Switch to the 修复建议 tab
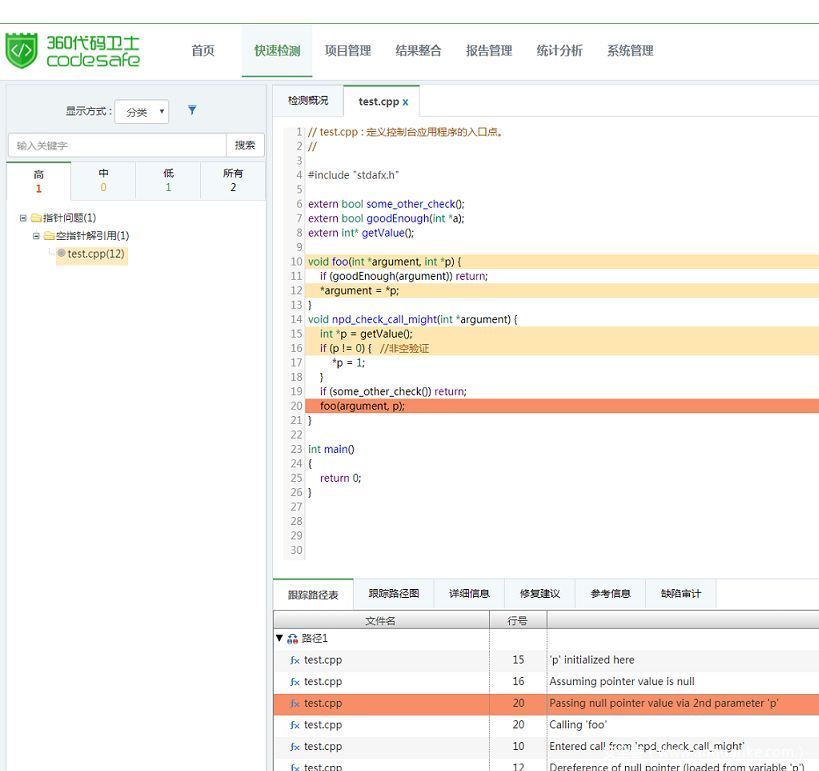 (x=540, y=593)
